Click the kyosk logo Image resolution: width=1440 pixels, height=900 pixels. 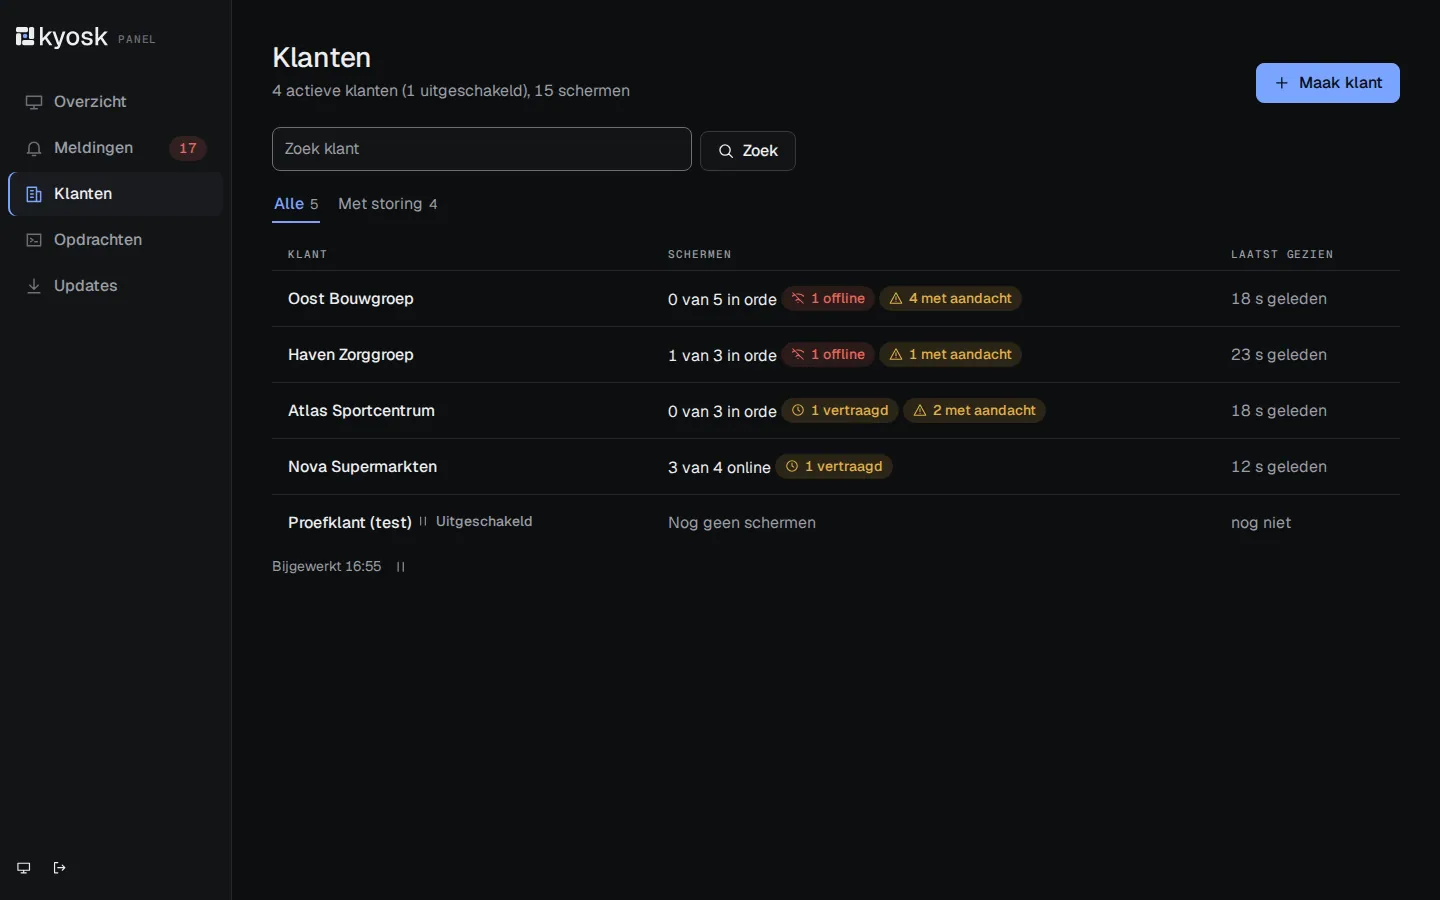[x=62, y=38]
